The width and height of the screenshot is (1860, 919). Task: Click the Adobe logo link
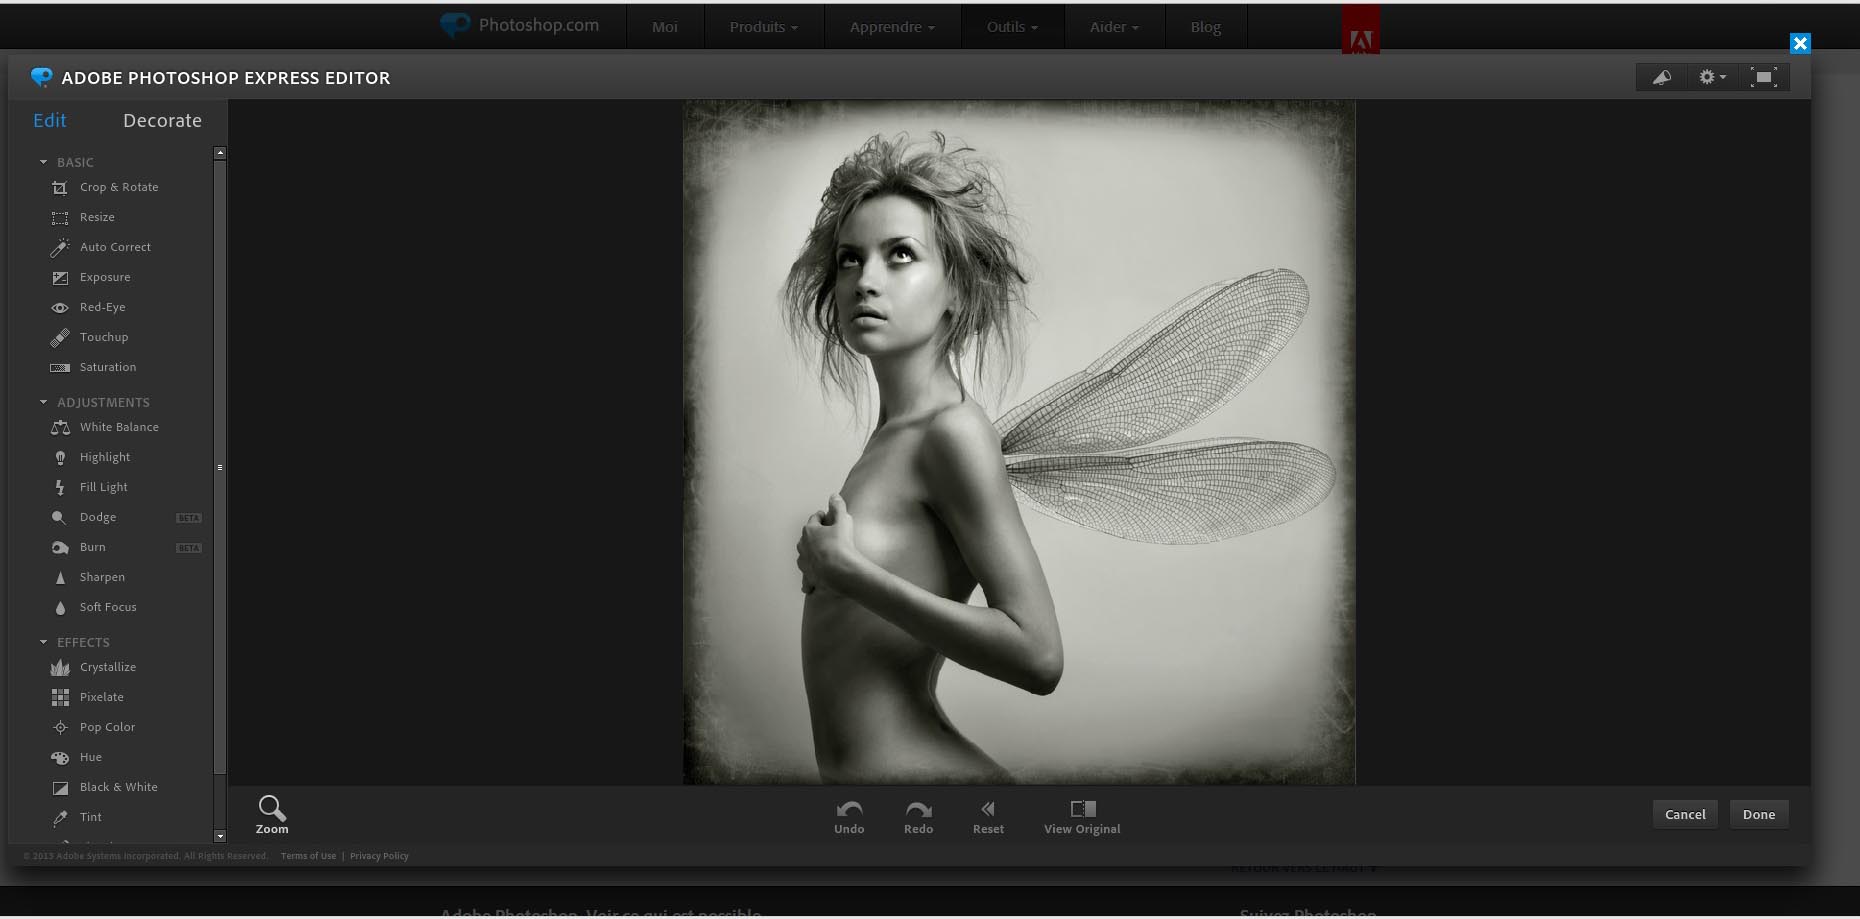(1360, 30)
